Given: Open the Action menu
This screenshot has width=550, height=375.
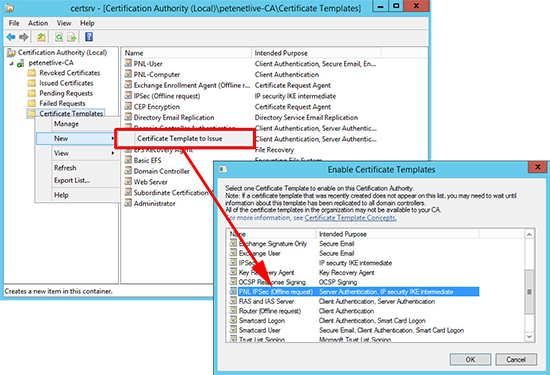Looking at the screenshot, I should pyautogui.click(x=38, y=23).
